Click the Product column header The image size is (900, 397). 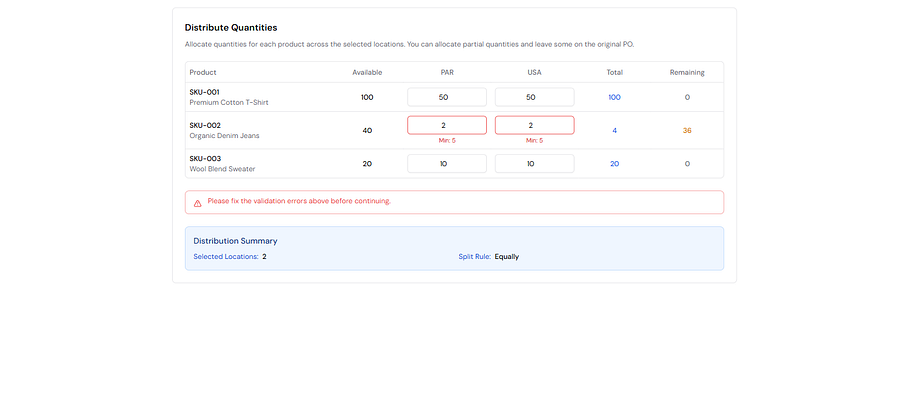(x=203, y=72)
